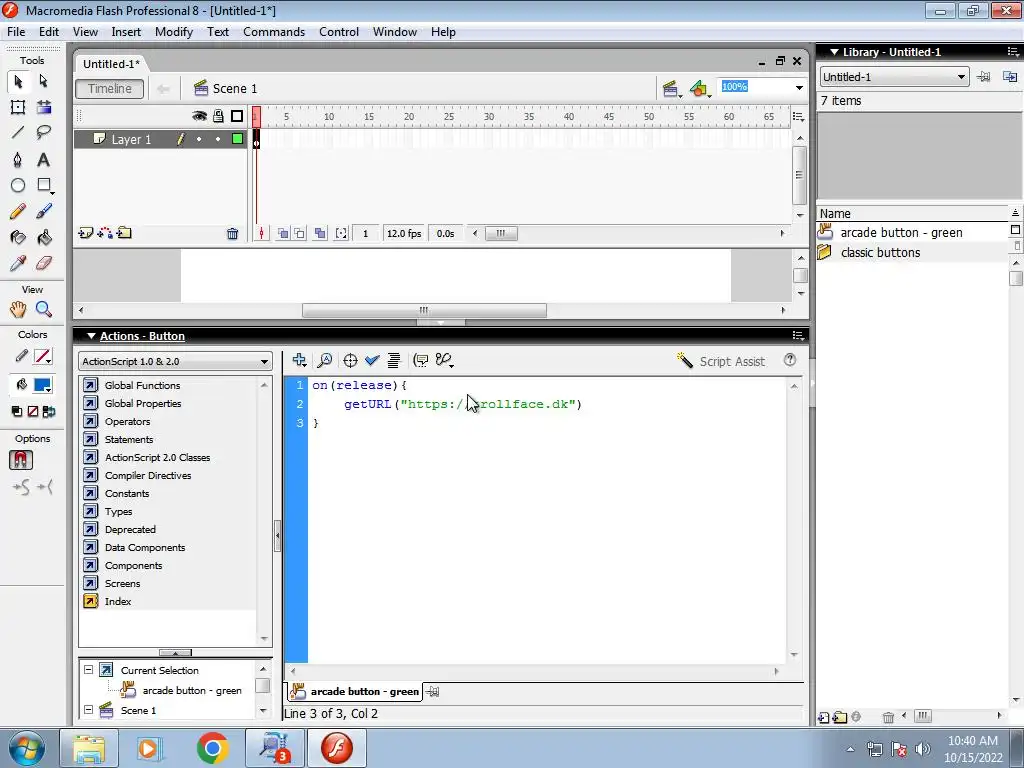
Task: Select the Free Transform tool
Action: [18, 107]
